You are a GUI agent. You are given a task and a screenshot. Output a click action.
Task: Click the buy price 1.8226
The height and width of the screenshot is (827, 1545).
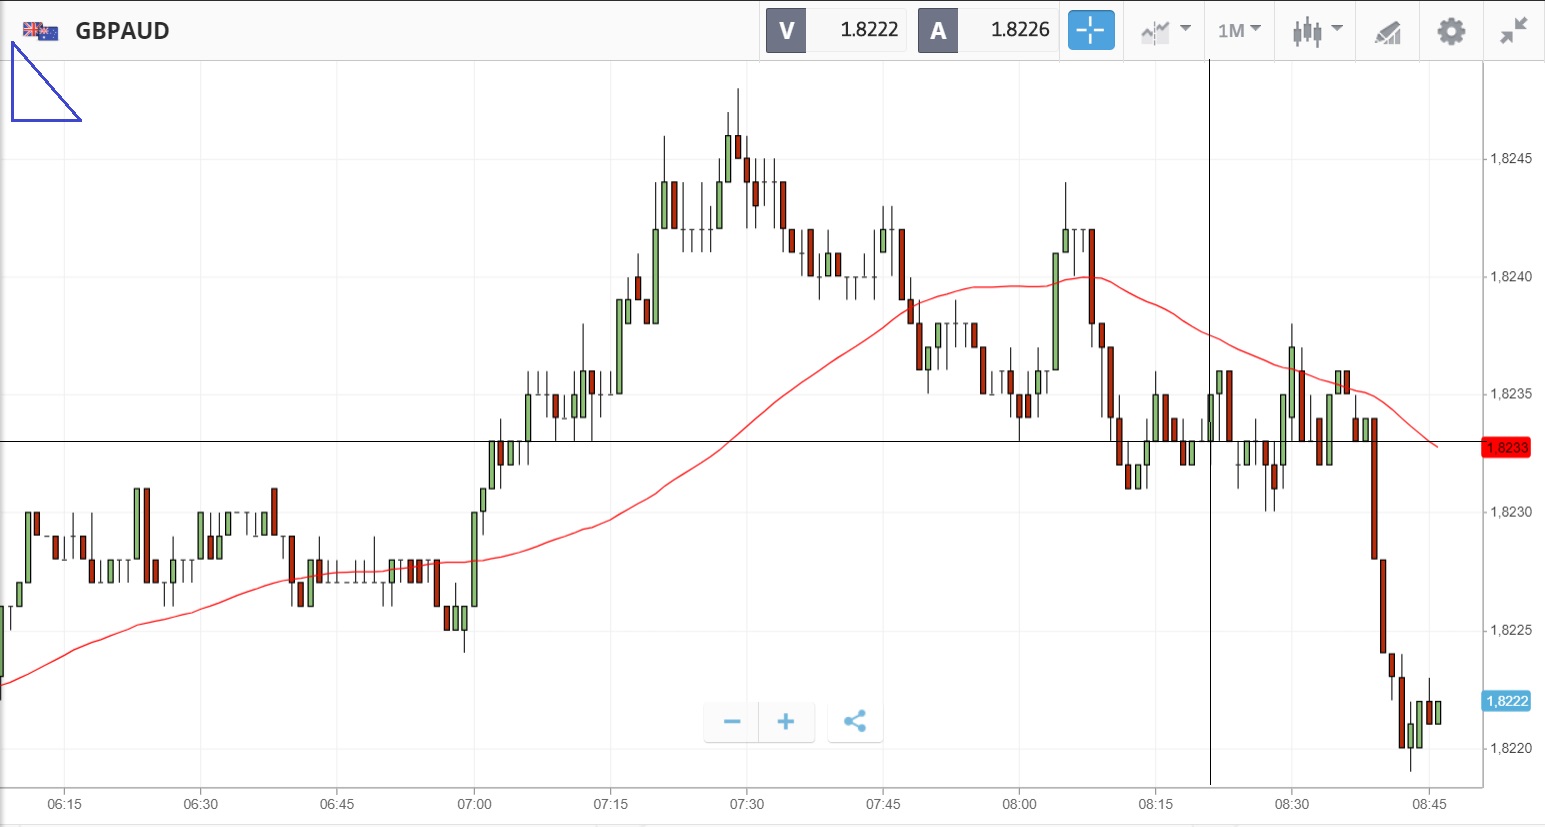[x=1020, y=30]
